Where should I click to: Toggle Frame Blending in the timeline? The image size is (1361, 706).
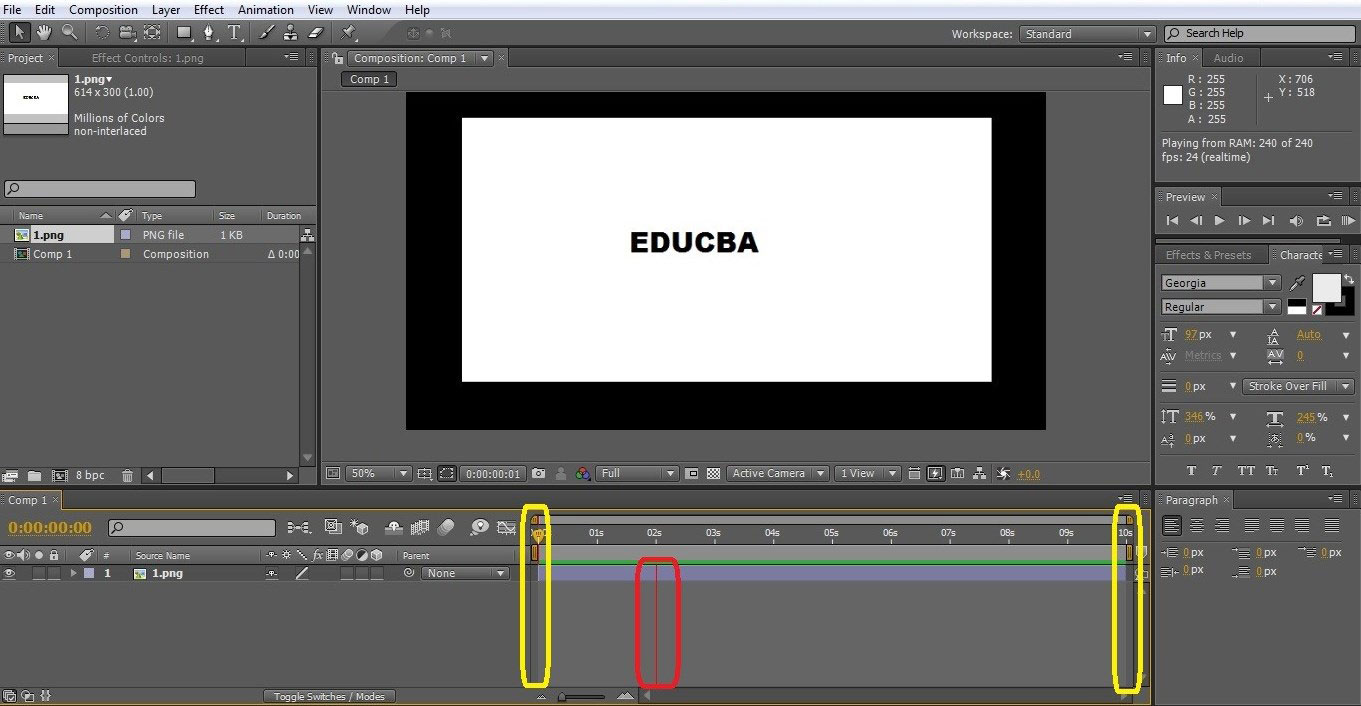point(418,527)
